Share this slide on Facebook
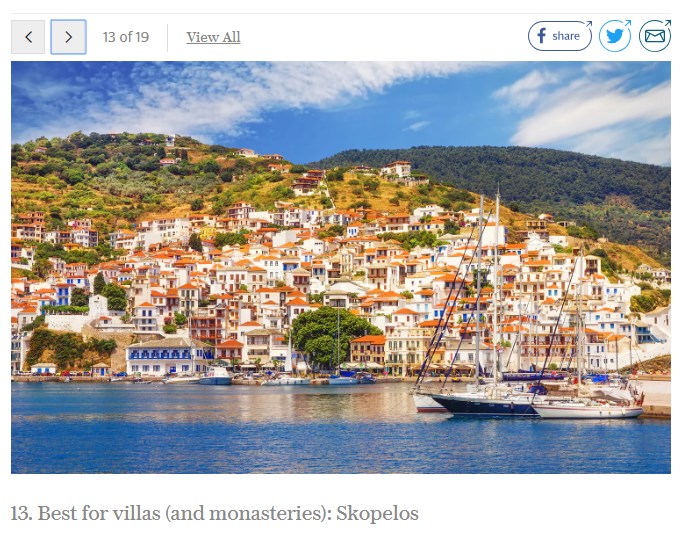680x538 pixels. coord(559,36)
